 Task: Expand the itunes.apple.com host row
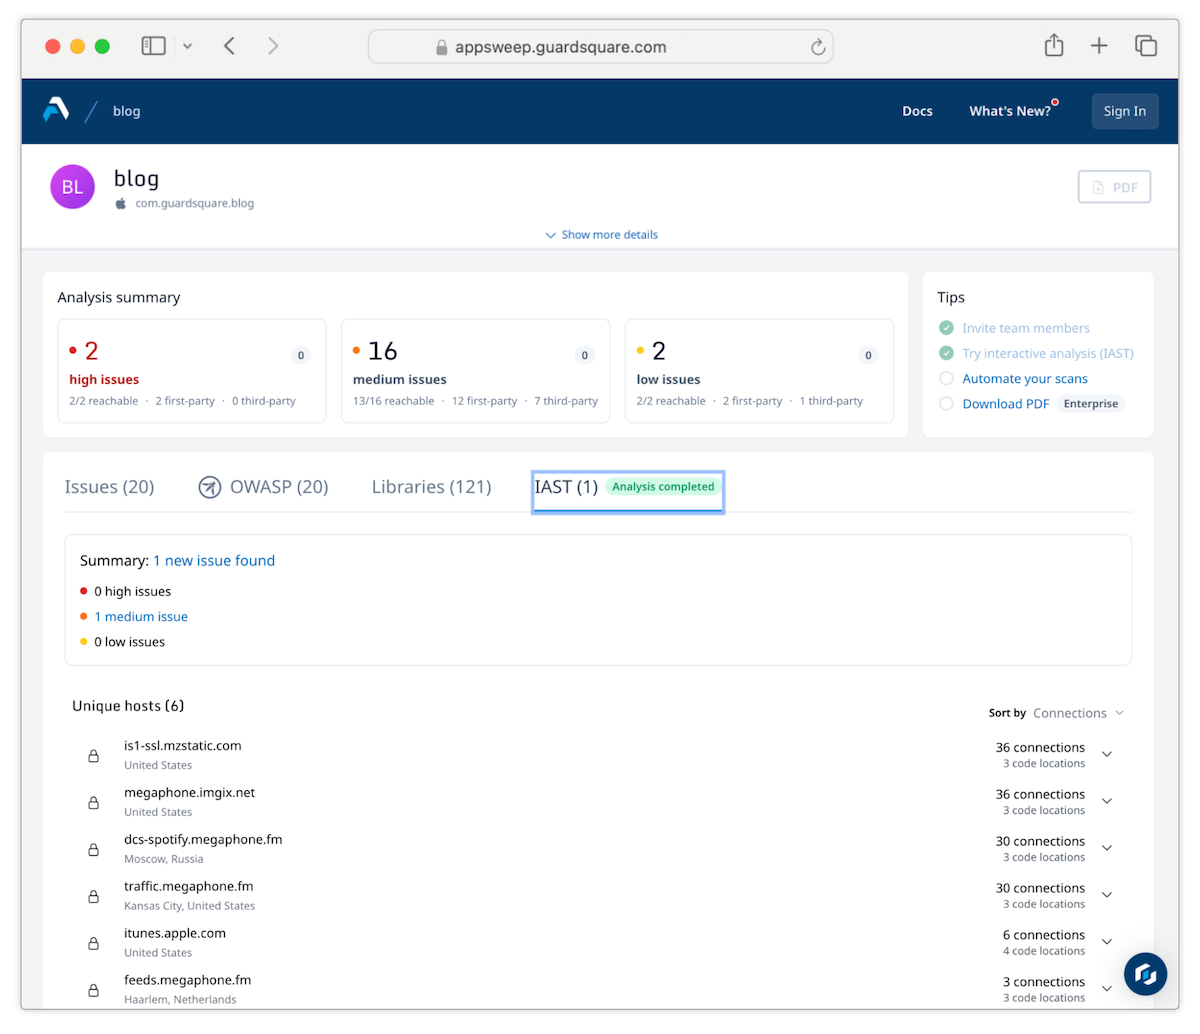pyautogui.click(x=1107, y=942)
